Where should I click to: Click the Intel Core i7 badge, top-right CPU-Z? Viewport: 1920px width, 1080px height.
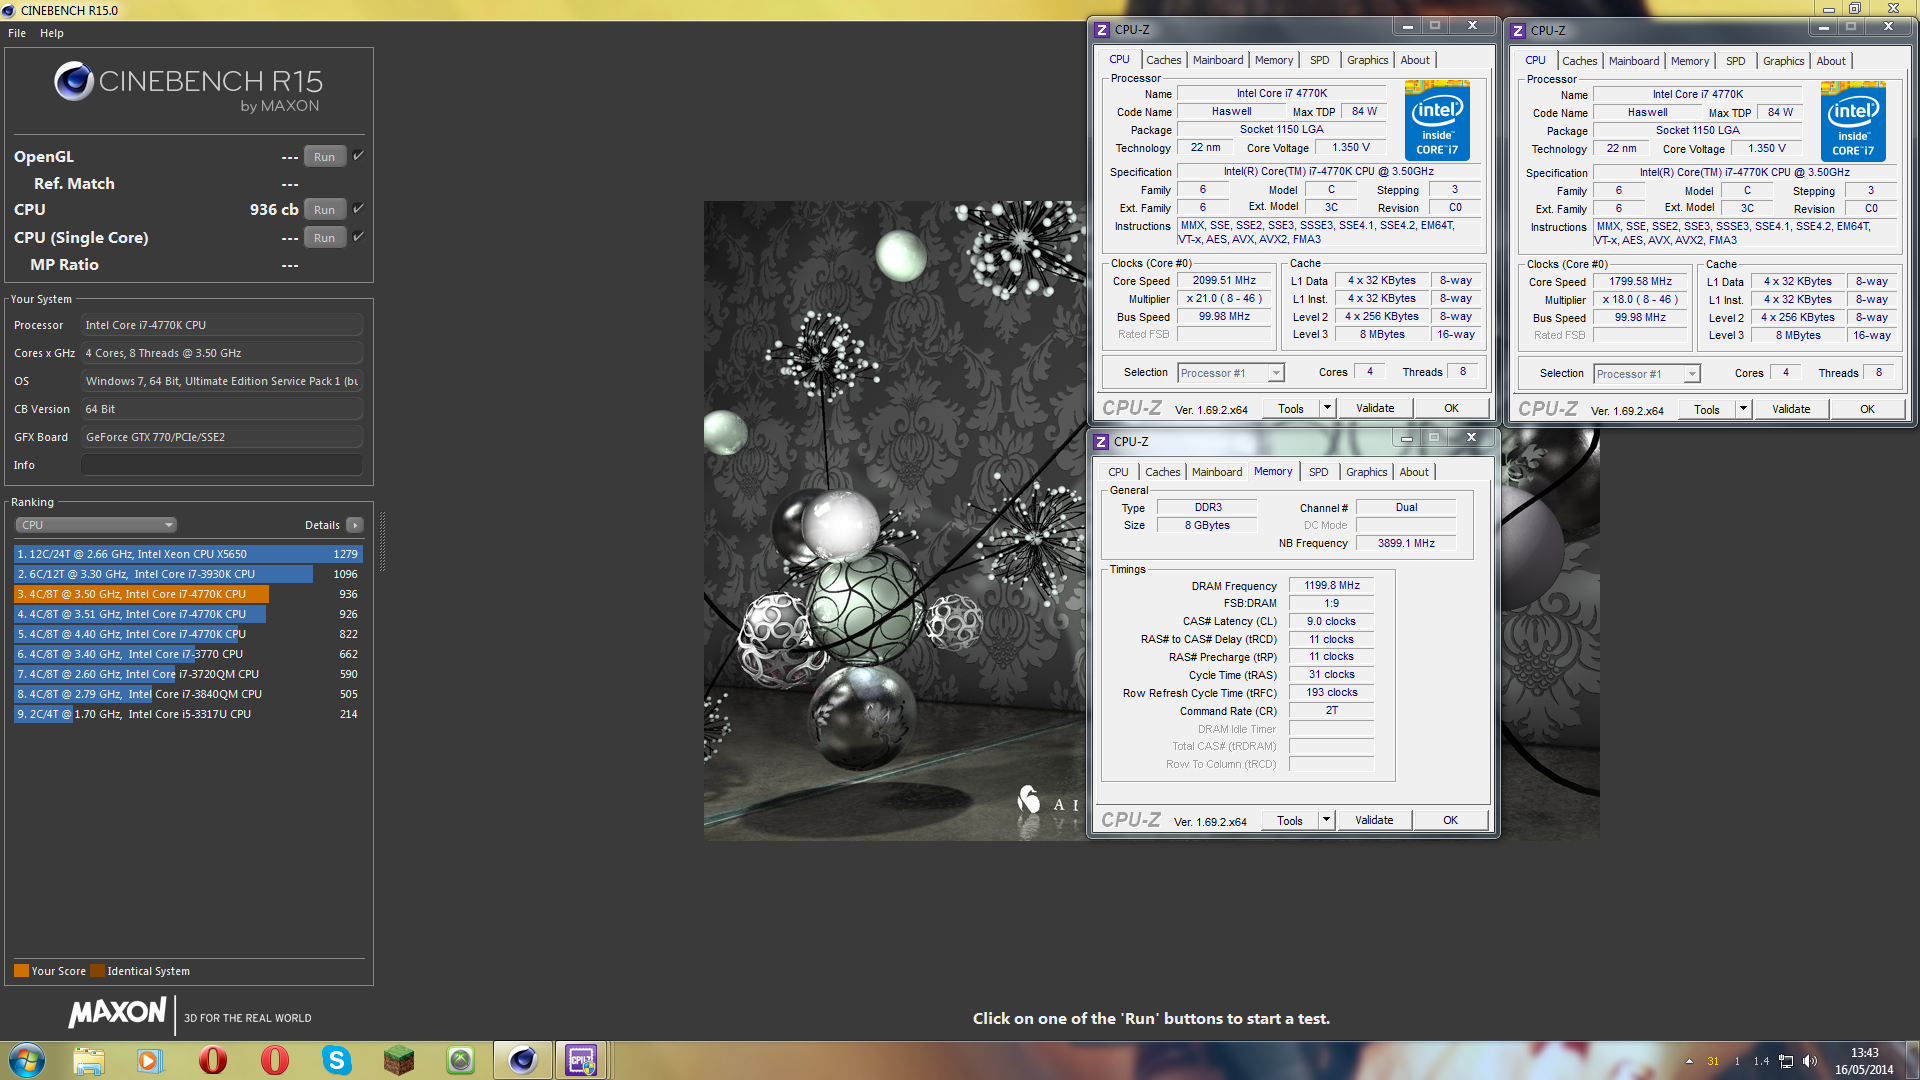tap(1853, 121)
